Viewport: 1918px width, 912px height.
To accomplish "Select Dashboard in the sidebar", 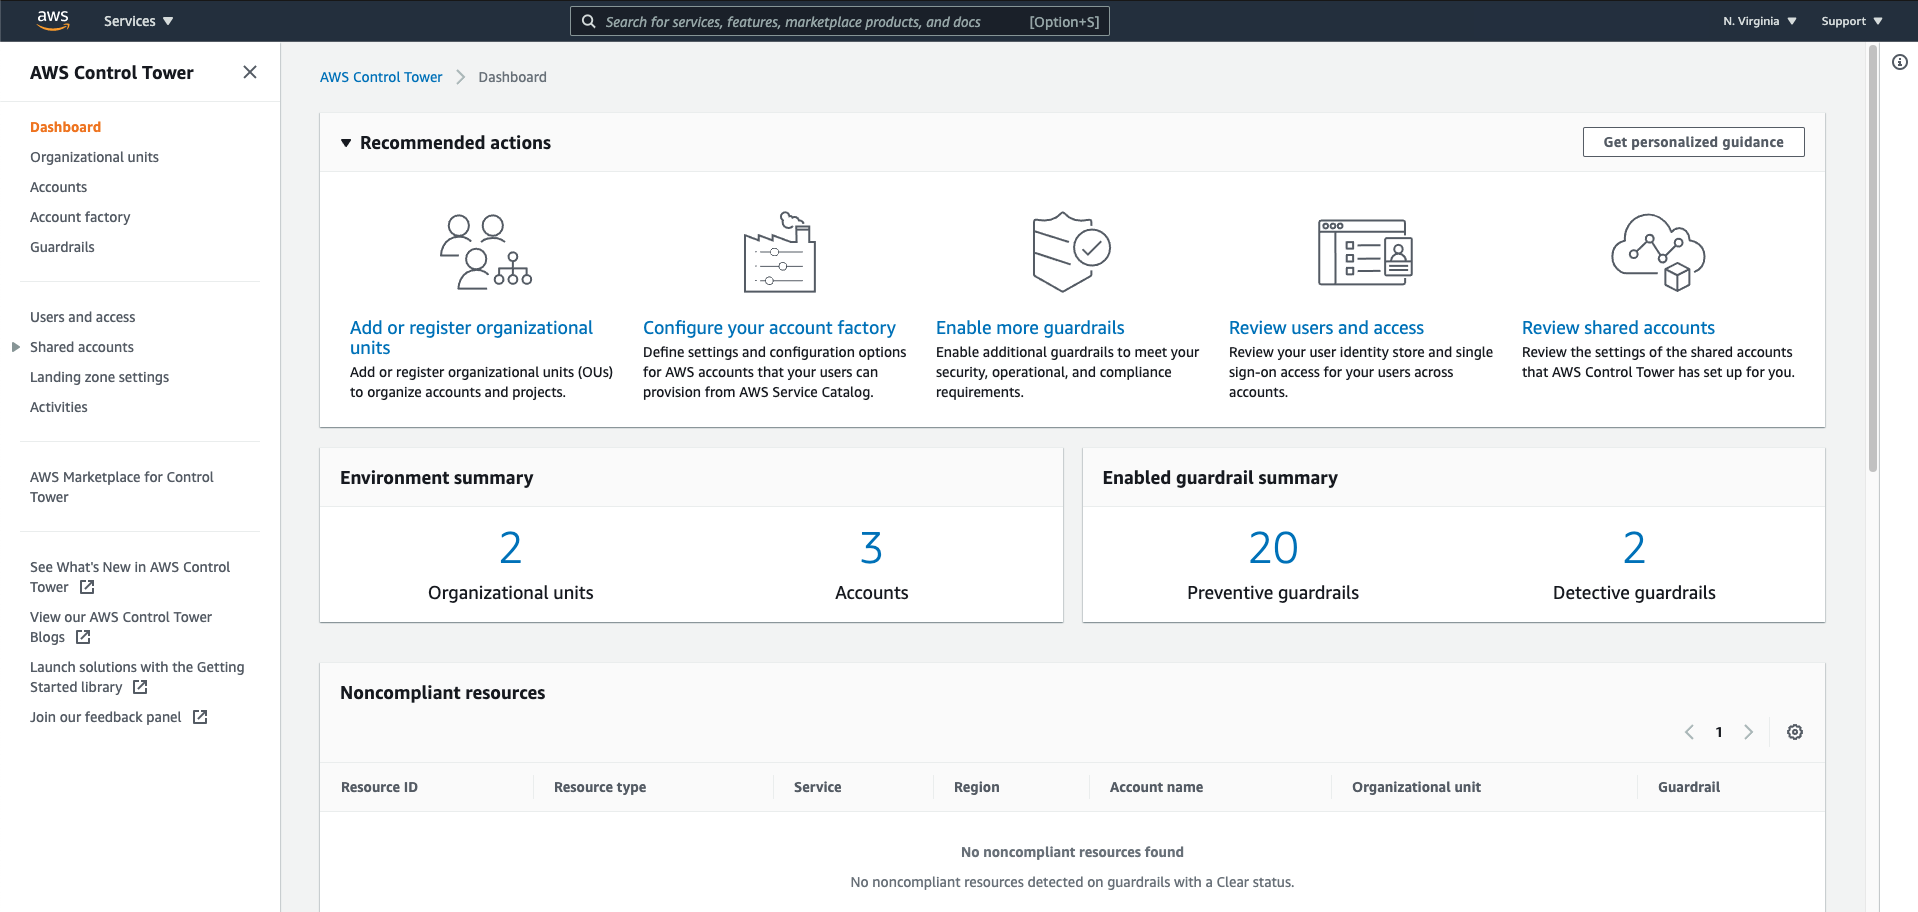I will tap(66, 127).
